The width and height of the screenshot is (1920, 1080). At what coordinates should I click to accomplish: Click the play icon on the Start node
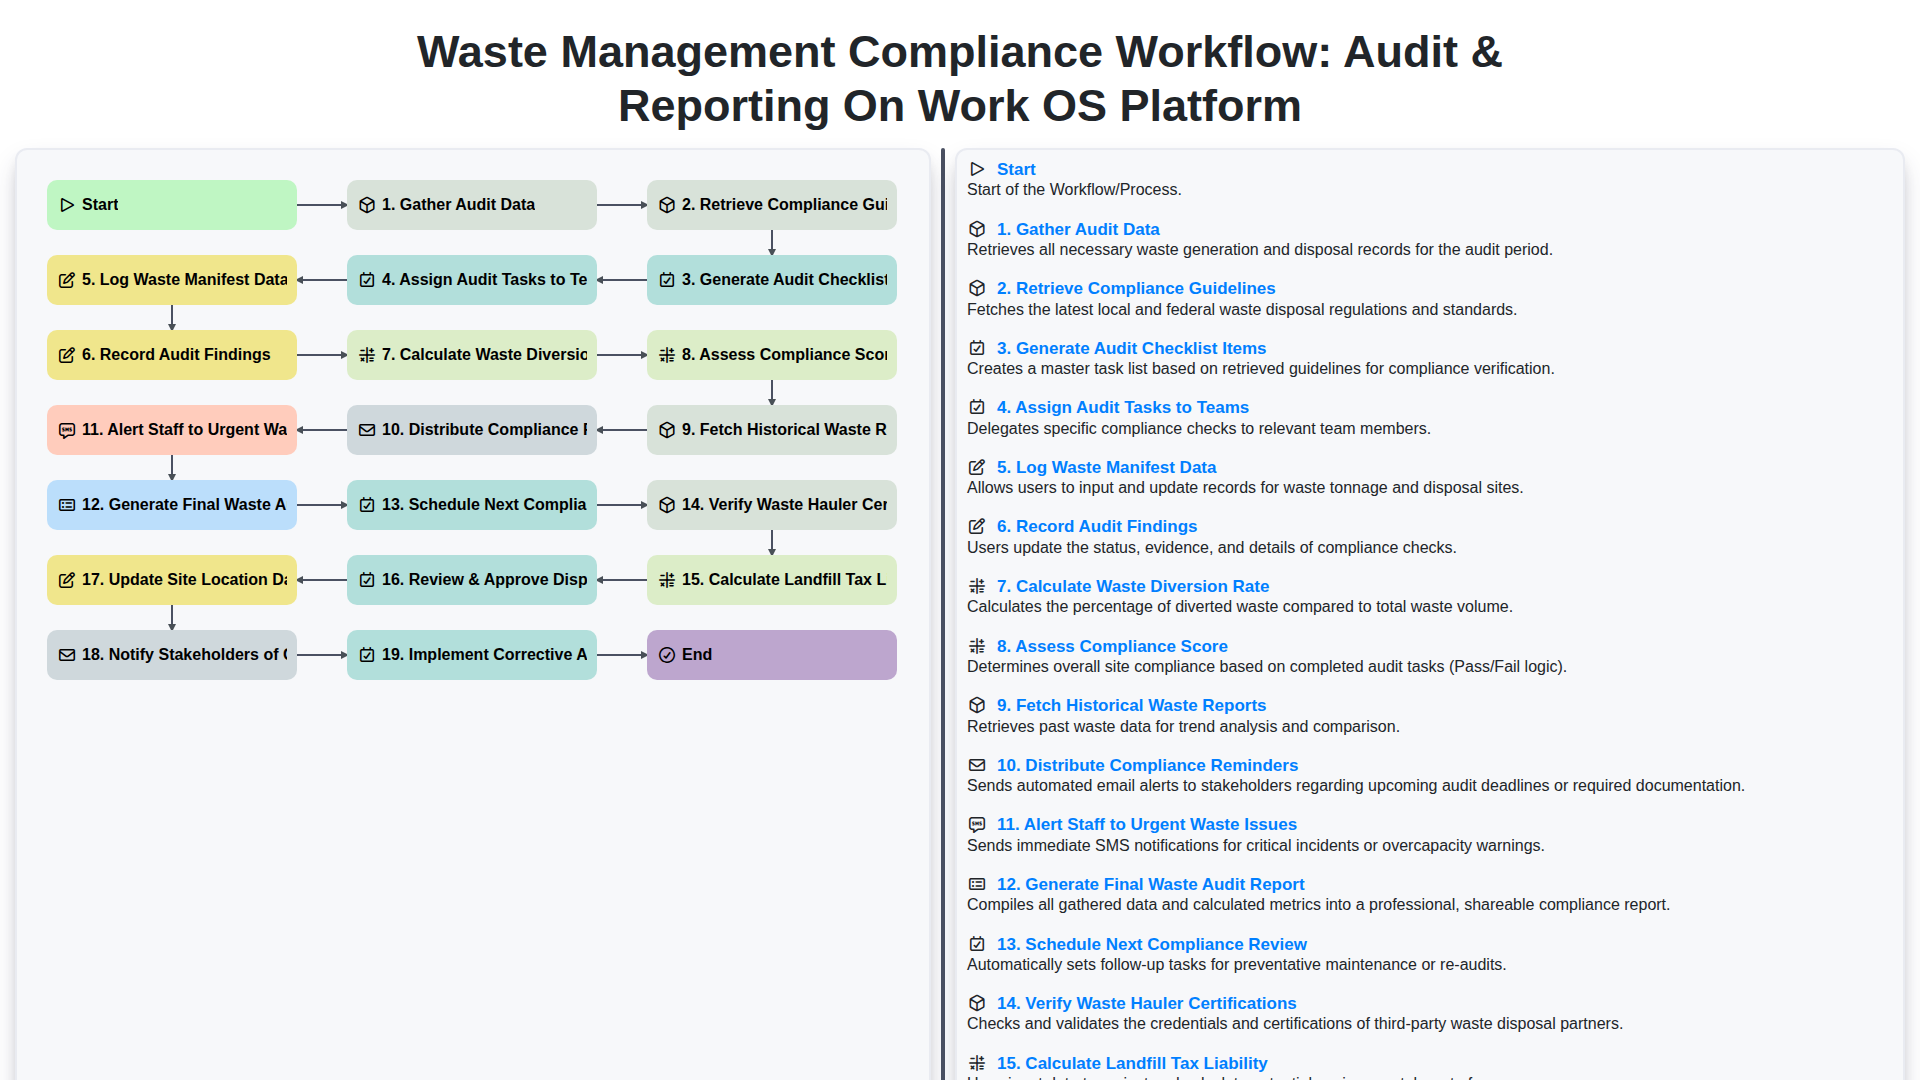(x=67, y=204)
